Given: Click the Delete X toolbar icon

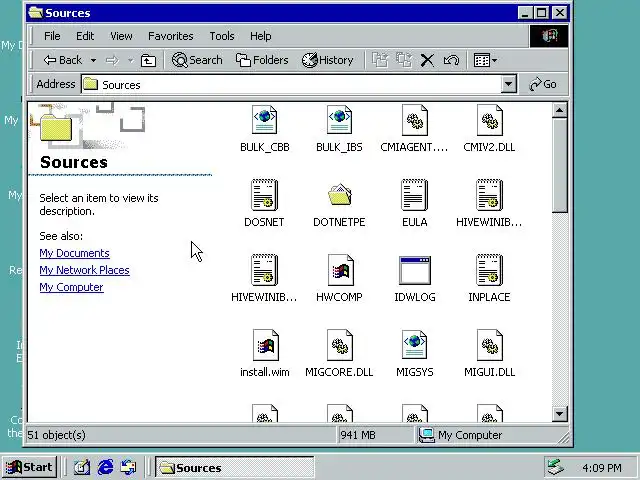Looking at the screenshot, I should click(427, 60).
